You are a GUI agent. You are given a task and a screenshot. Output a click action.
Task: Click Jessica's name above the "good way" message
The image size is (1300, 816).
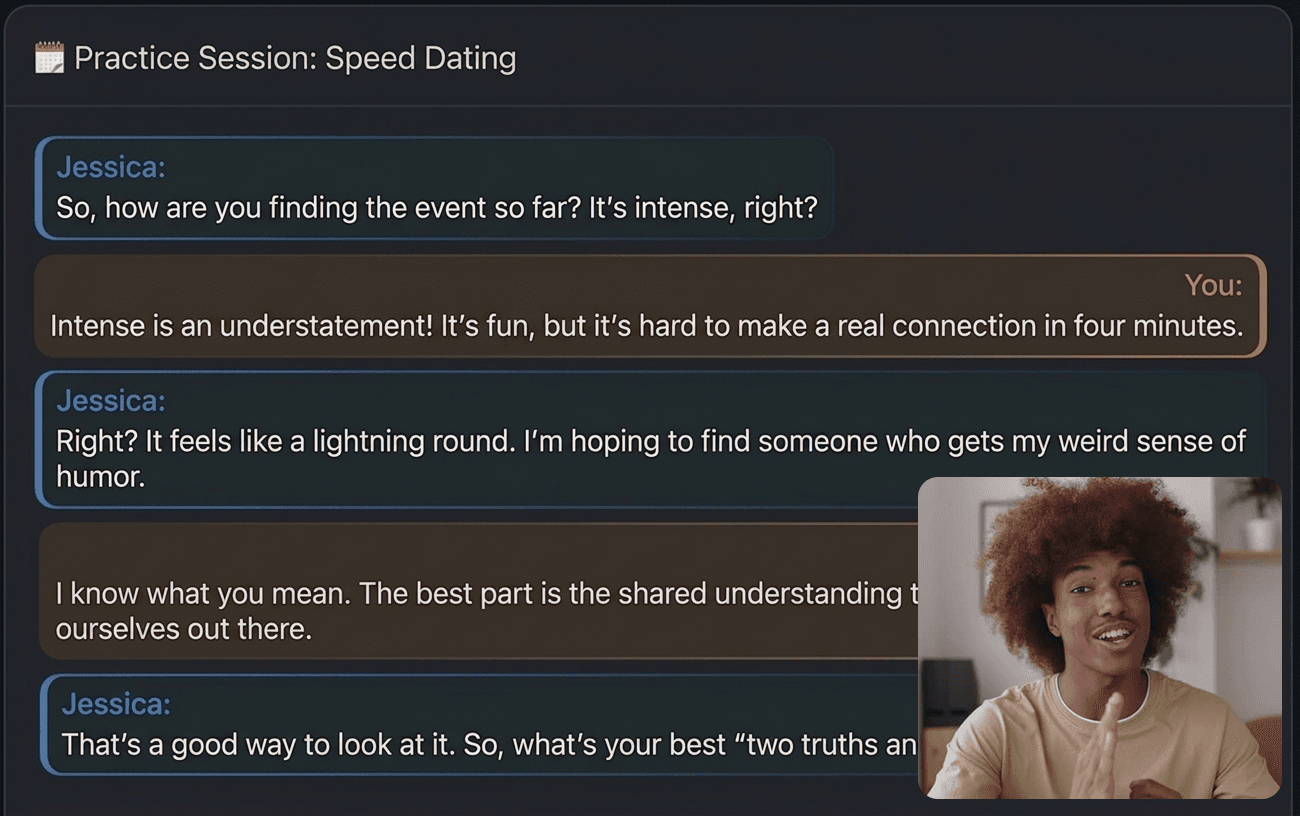[116, 704]
